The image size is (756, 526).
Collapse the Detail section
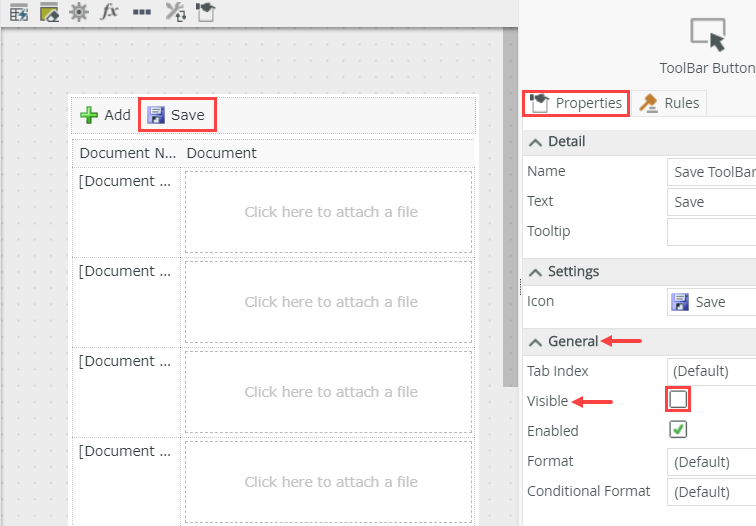tap(535, 142)
